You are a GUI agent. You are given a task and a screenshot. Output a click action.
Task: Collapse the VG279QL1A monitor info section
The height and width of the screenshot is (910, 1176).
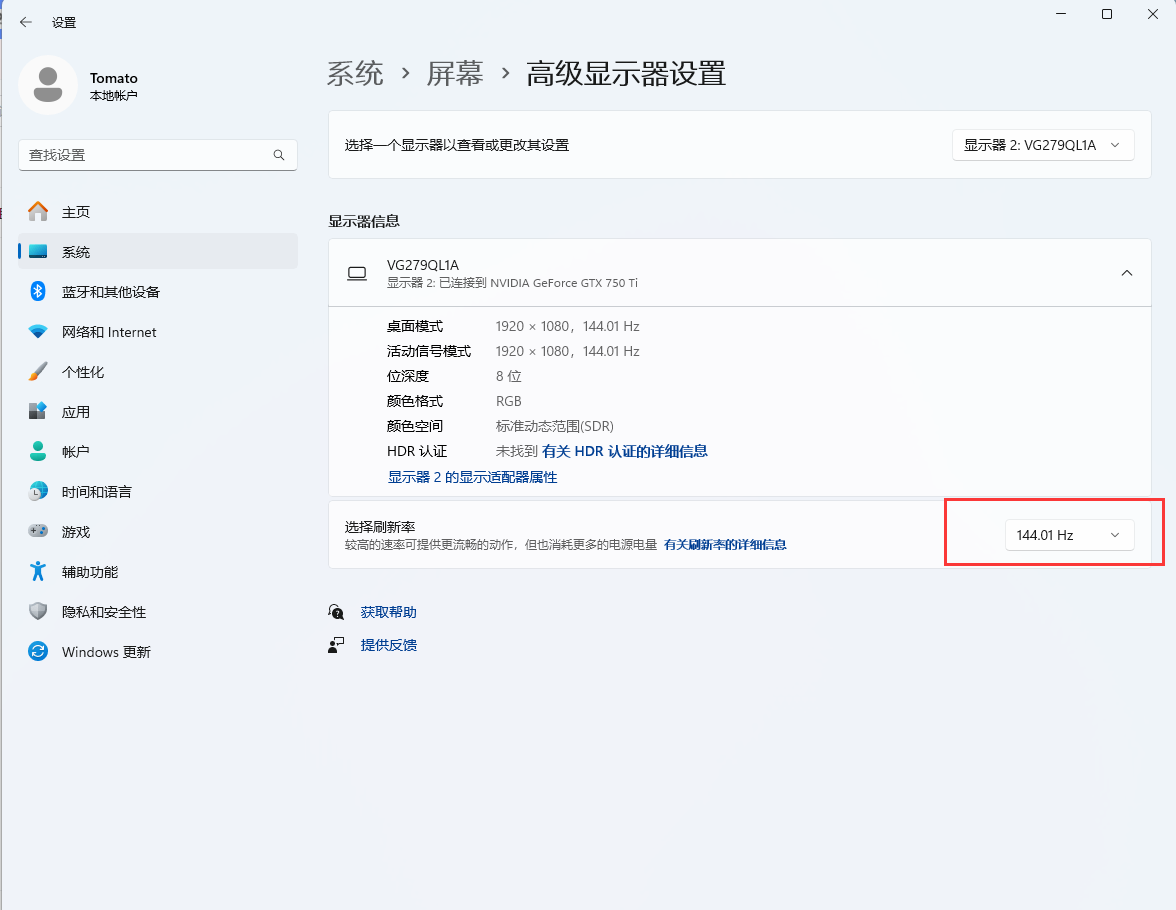tap(1126, 273)
